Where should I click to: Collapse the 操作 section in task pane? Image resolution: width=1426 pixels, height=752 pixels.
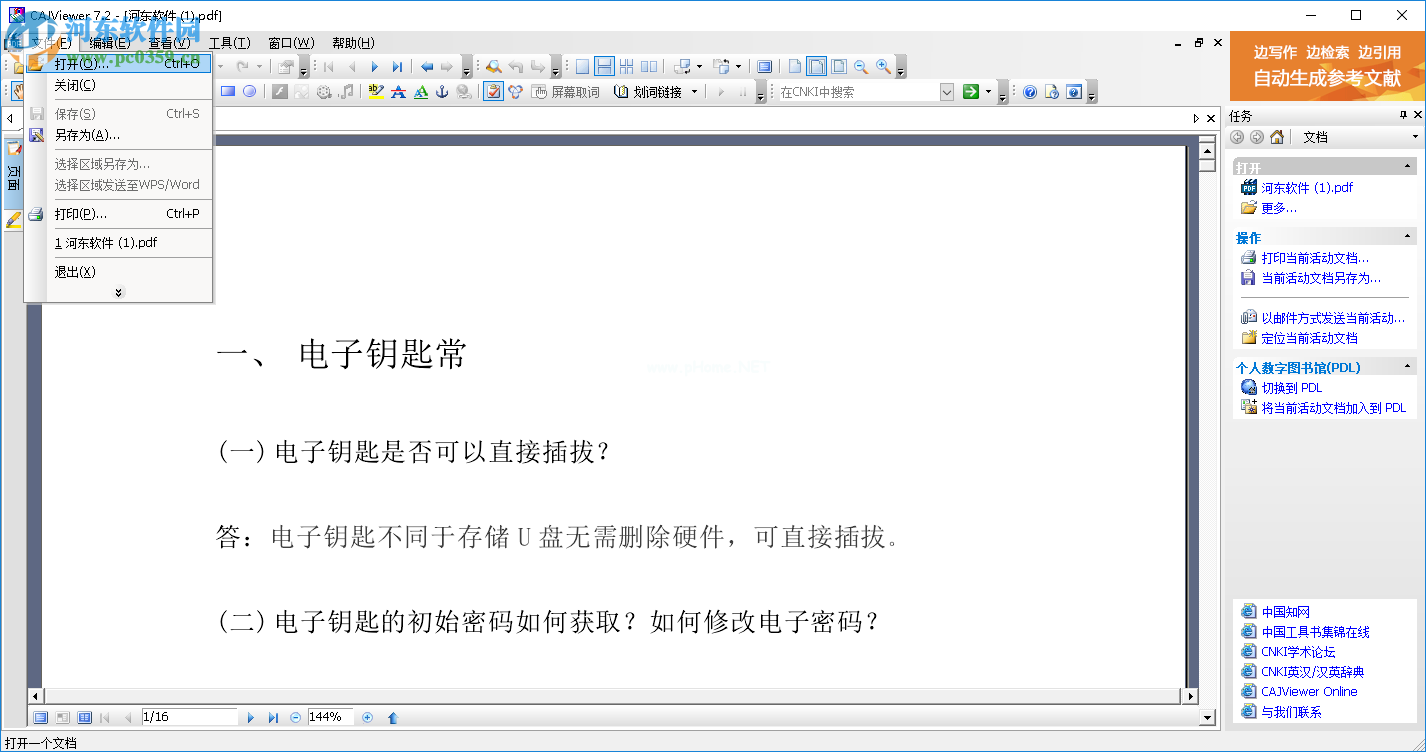(x=1409, y=237)
